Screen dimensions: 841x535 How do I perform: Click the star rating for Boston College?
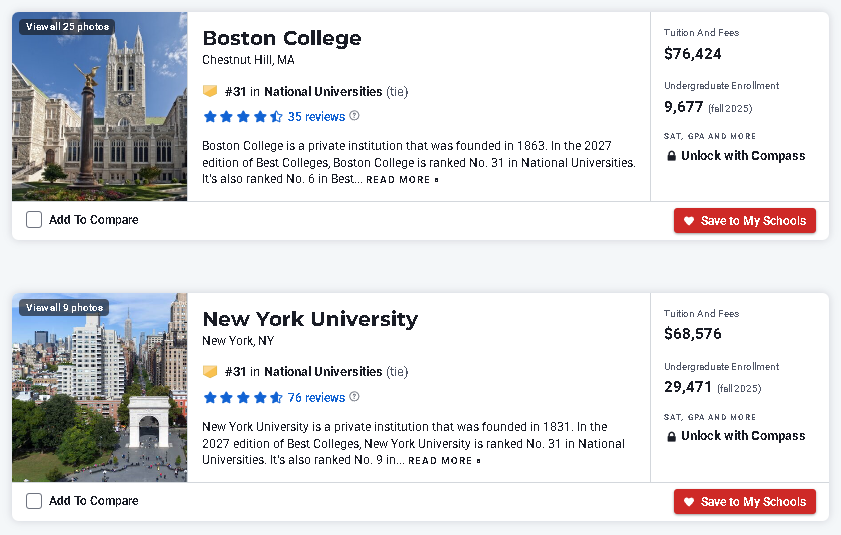pos(243,116)
